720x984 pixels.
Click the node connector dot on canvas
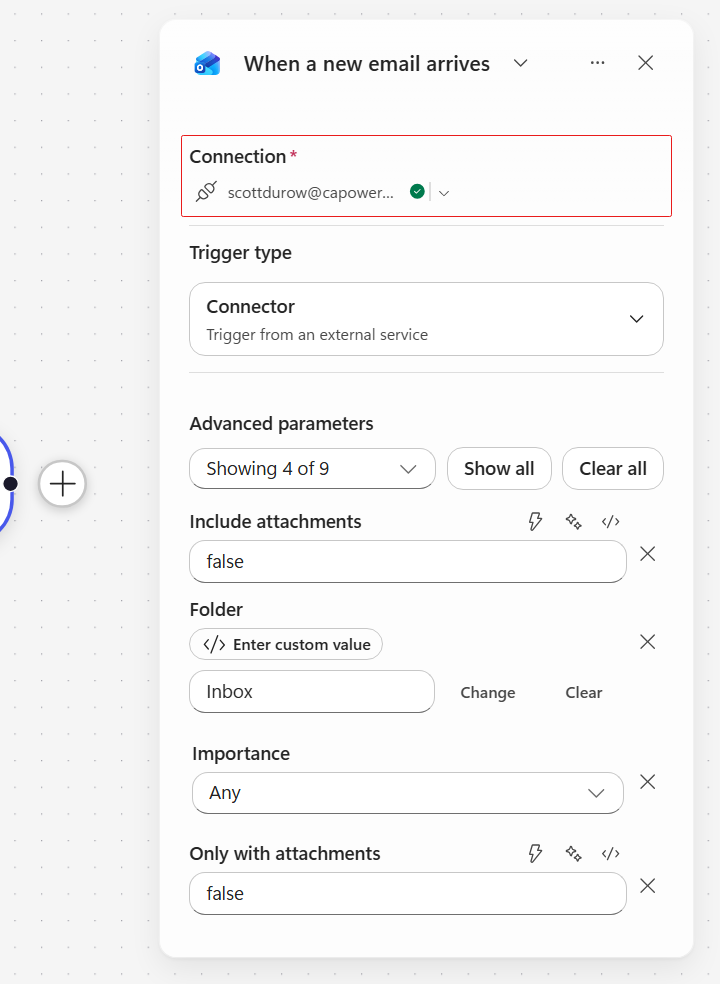click(x=10, y=484)
